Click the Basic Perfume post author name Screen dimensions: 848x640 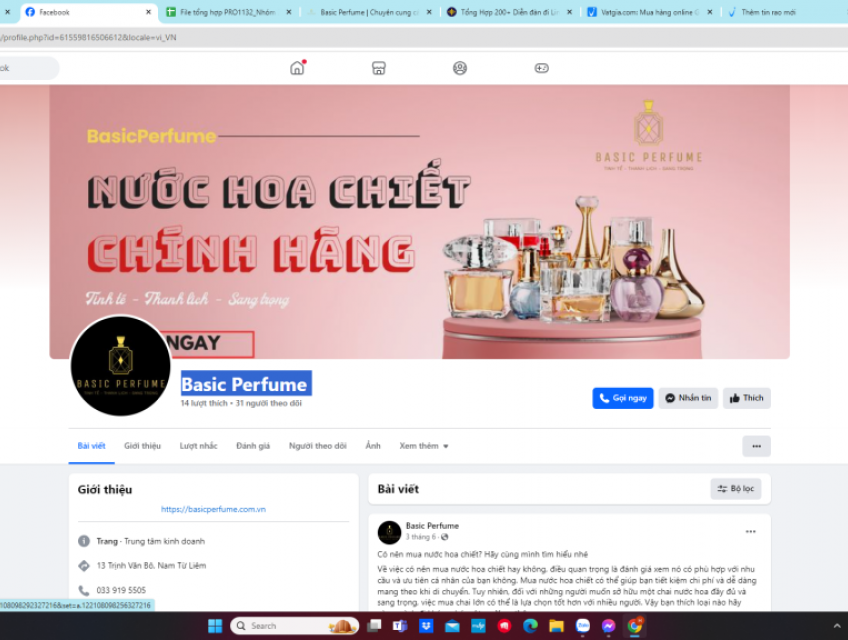coord(432,525)
